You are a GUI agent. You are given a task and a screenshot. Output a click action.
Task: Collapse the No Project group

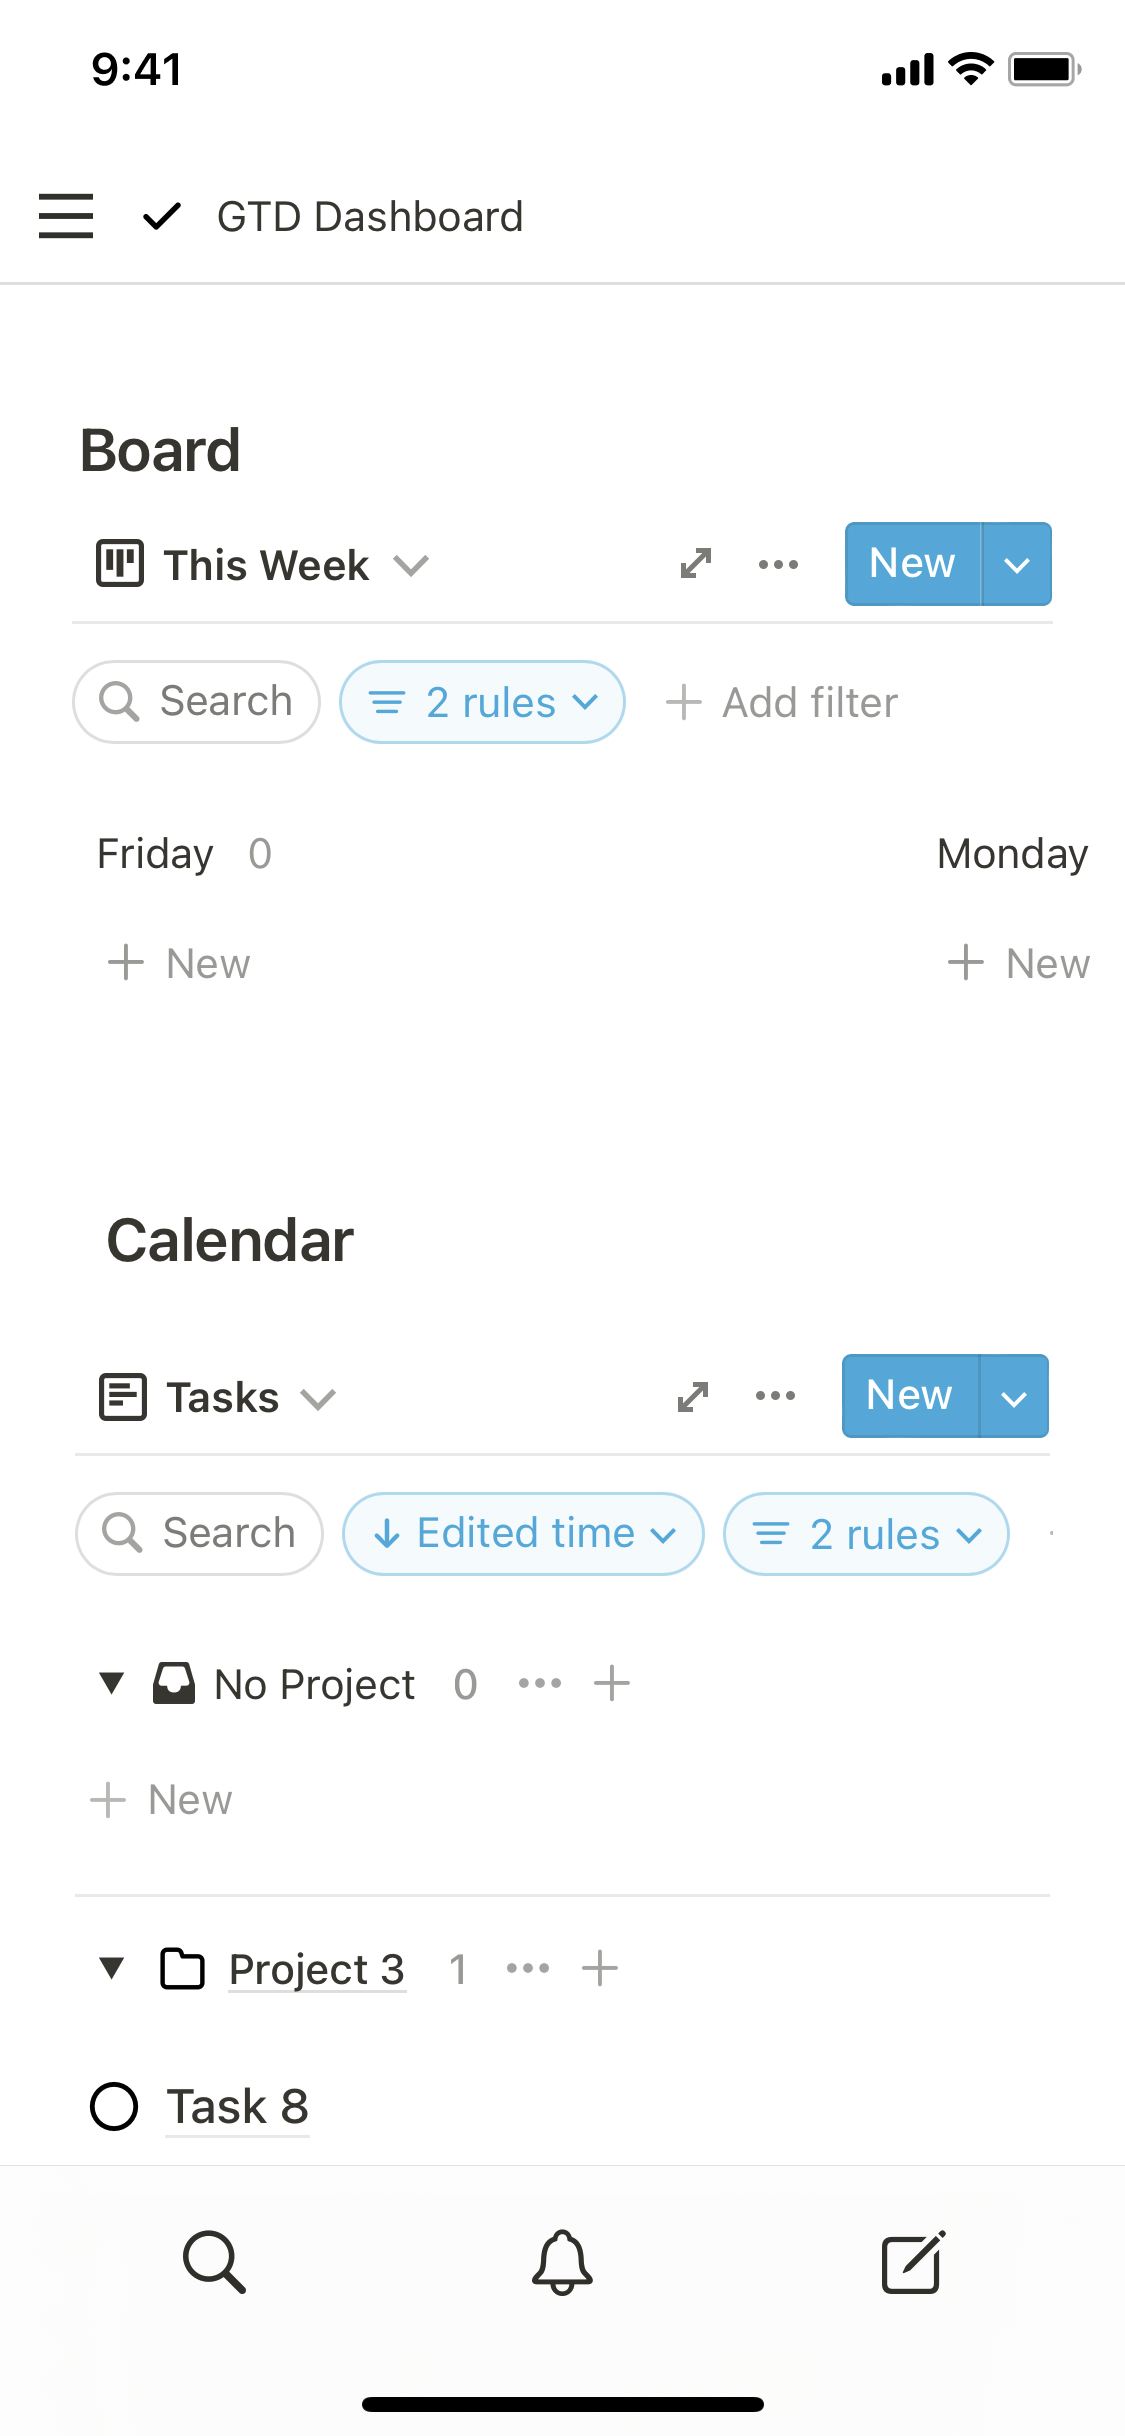click(112, 1684)
